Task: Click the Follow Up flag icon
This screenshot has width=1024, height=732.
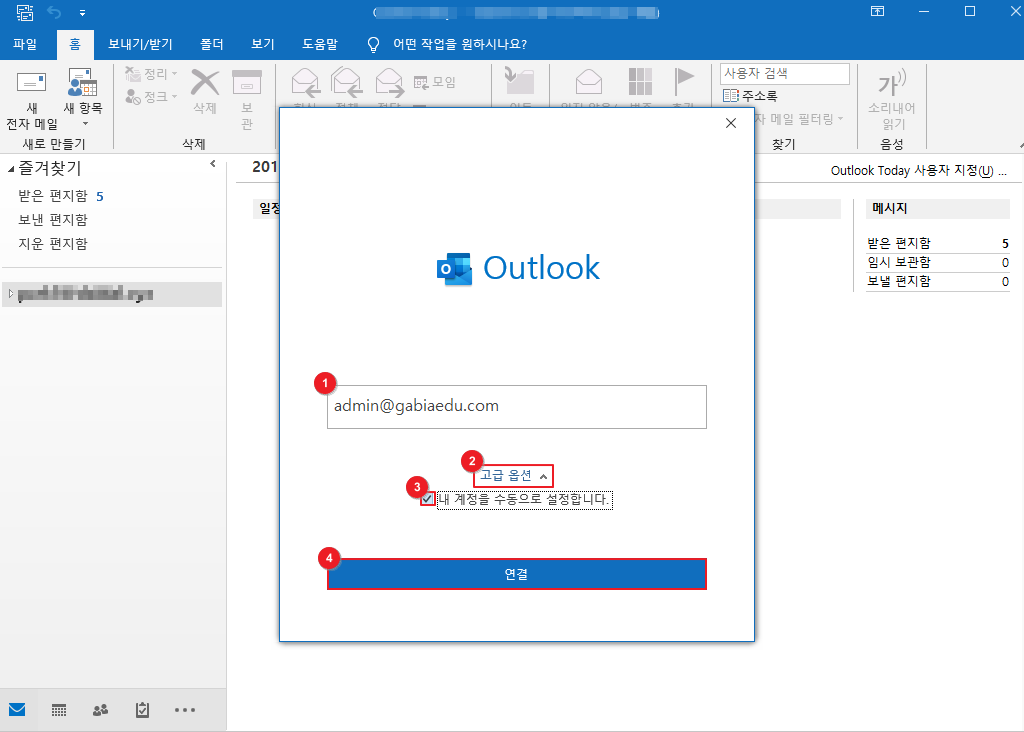Action: point(684,82)
